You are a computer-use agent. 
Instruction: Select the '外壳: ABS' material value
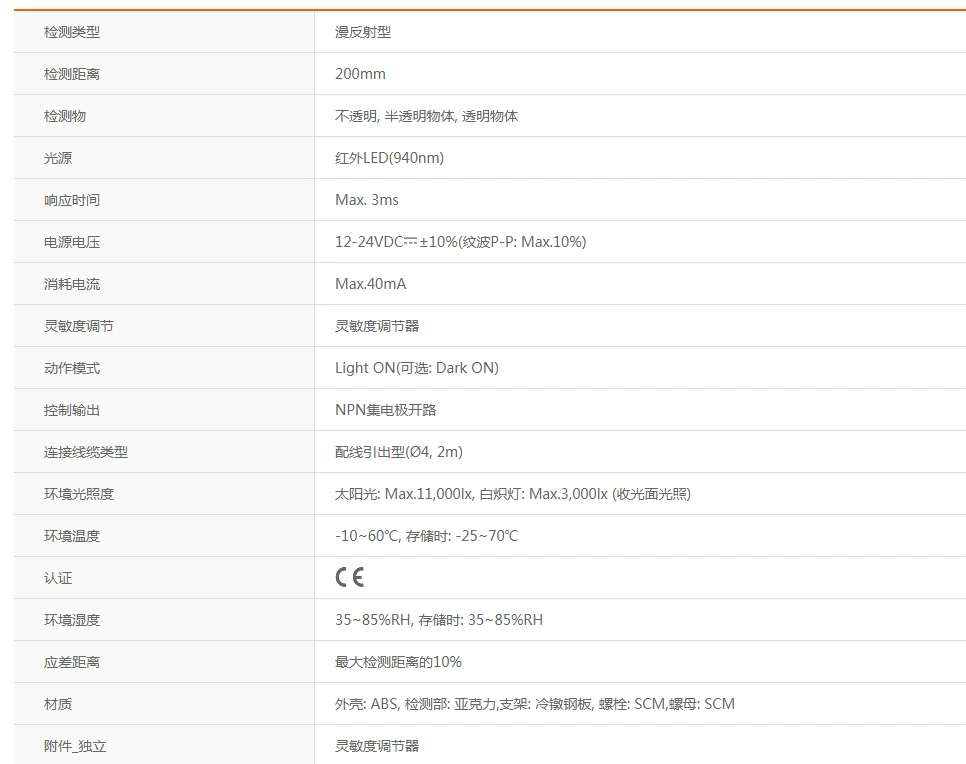[x=366, y=704]
